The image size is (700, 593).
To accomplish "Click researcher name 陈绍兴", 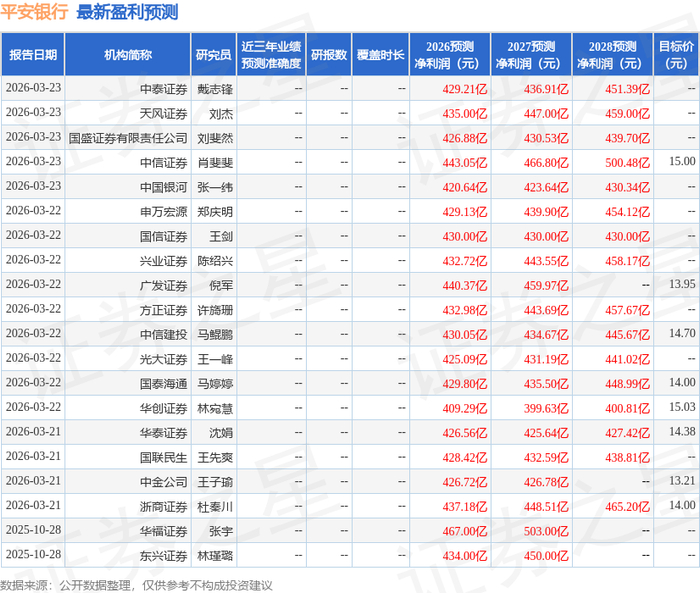I will (x=215, y=261).
